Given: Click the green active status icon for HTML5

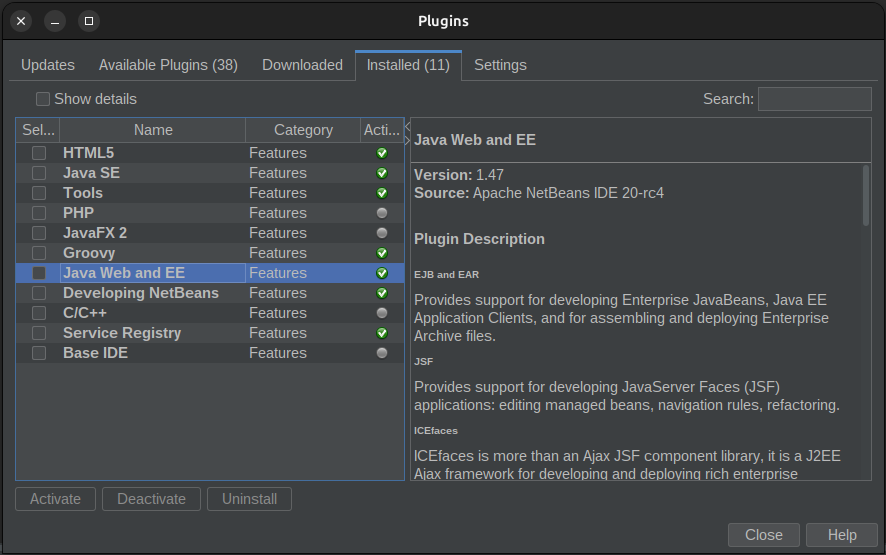Looking at the screenshot, I should click(x=381, y=153).
